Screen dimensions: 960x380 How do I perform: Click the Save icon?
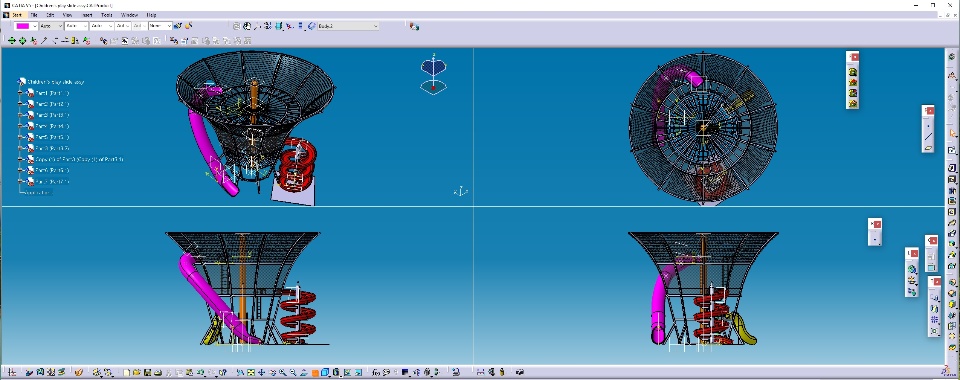148,372
